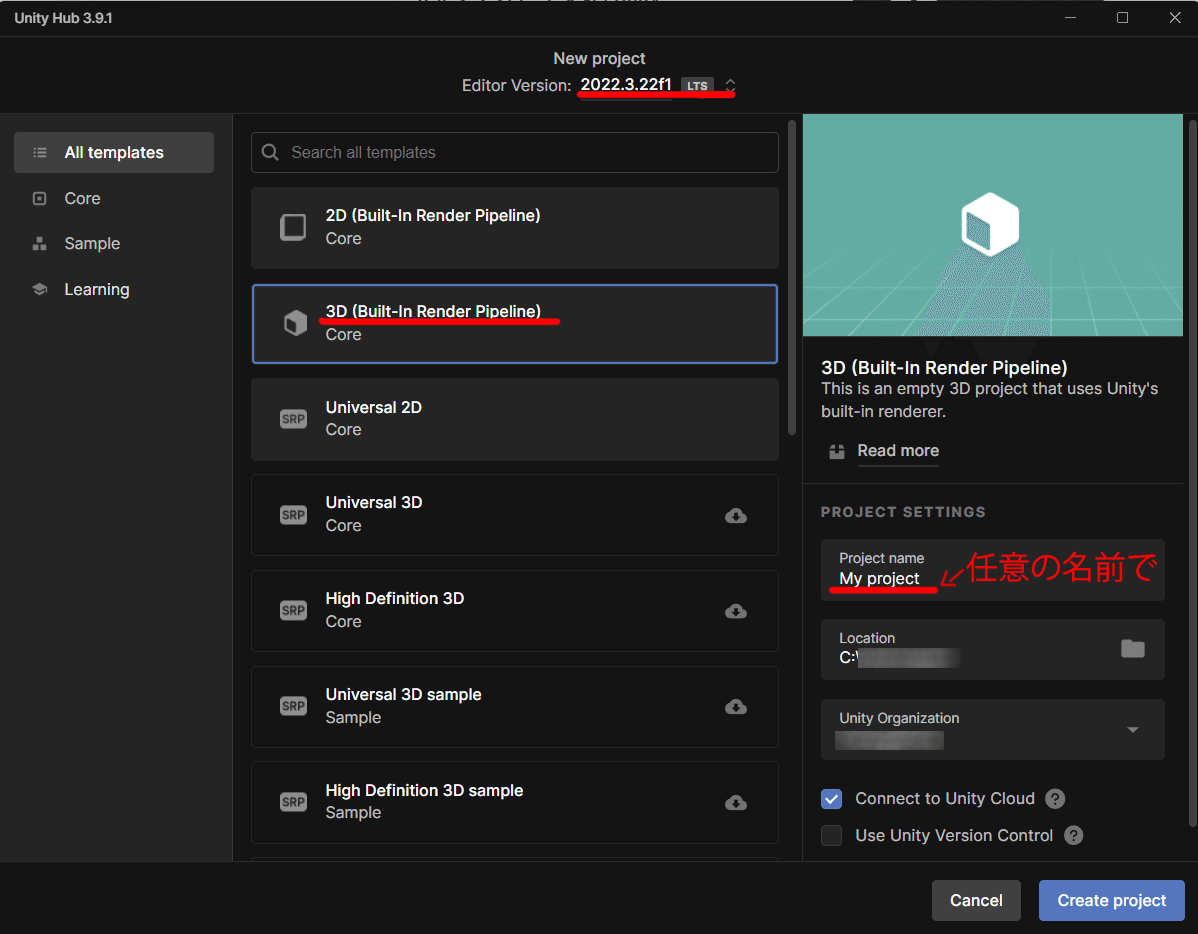The width and height of the screenshot is (1198, 934).
Task: Browse location with the folder icon
Action: (1132, 649)
